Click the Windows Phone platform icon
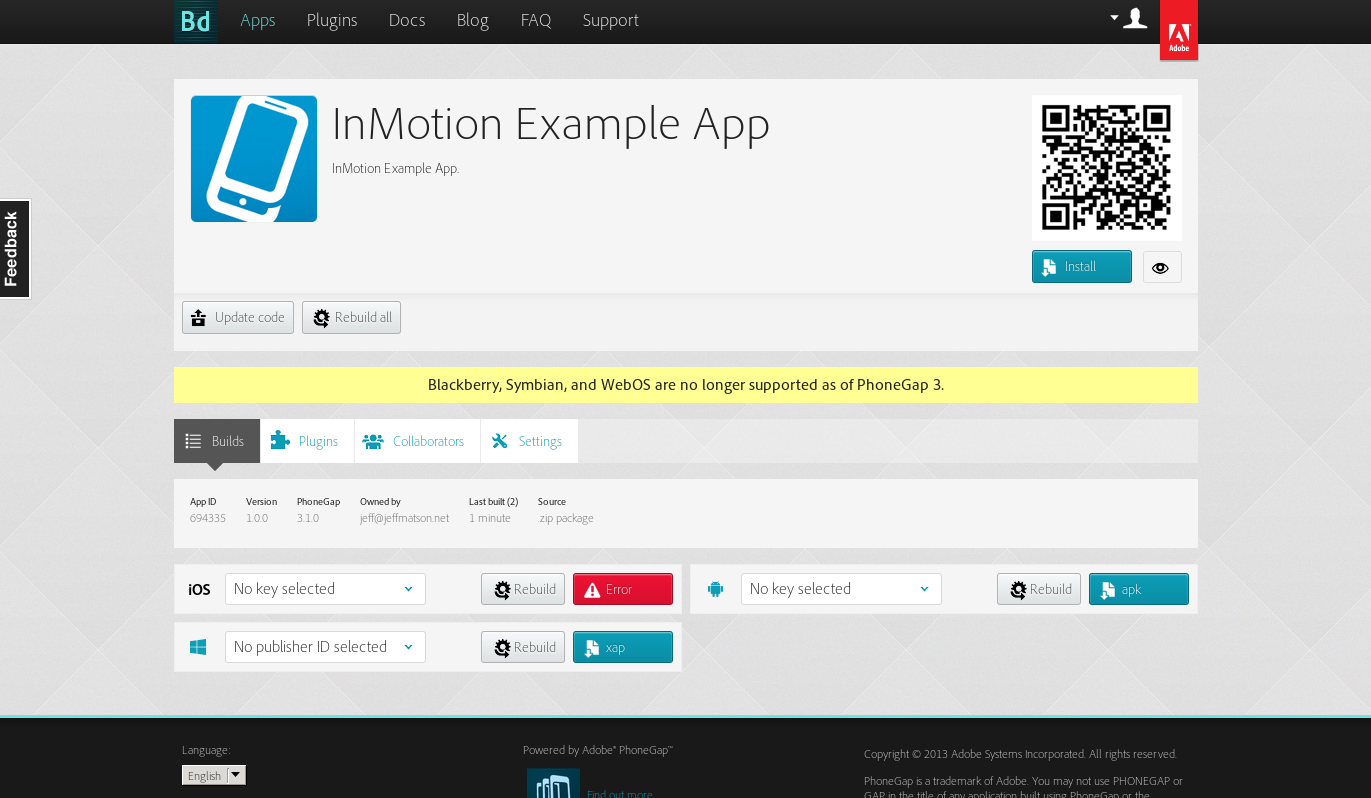This screenshot has width=1371, height=798. 198,647
